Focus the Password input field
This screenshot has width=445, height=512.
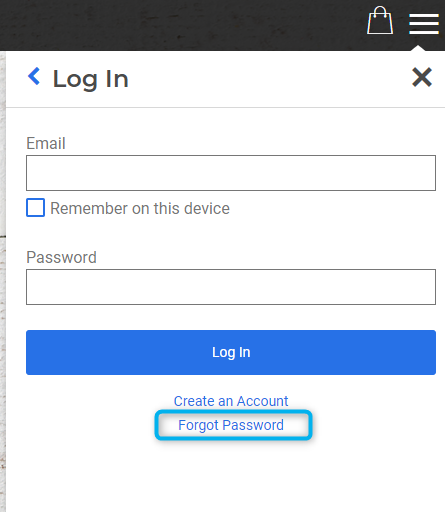231,287
